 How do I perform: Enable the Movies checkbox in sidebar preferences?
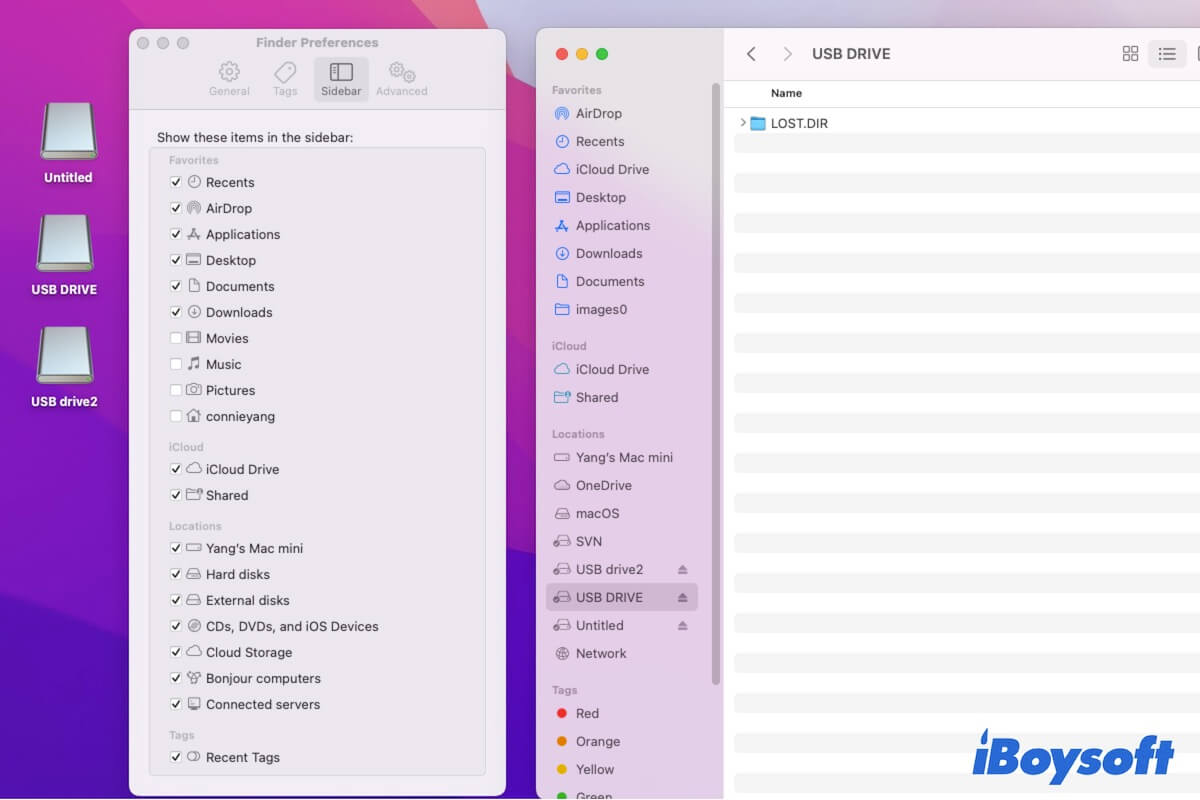pos(177,338)
